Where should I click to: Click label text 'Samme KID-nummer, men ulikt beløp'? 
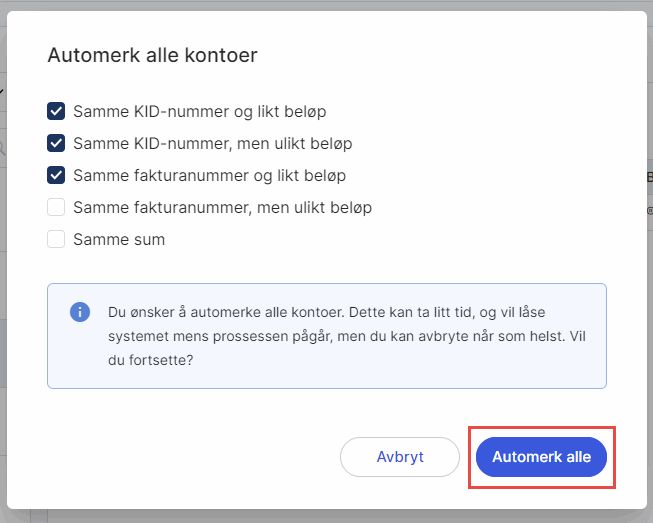coord(212,143)
